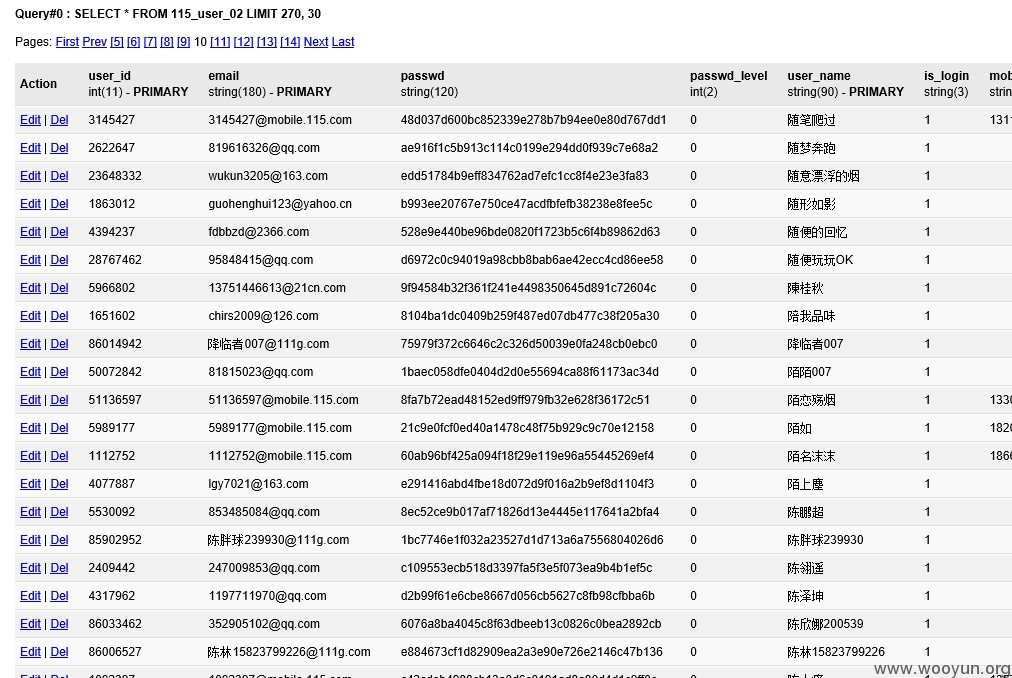Delete the row for user_id 5966802
Image resolution: width=1012 pixels, height=678 pixels.
coord(59,288)
